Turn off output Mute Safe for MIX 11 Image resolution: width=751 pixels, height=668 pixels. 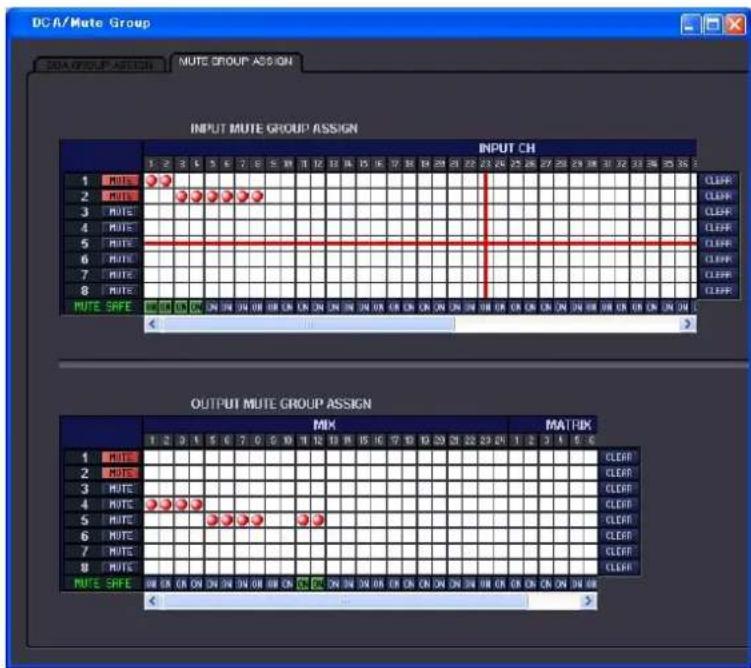tap(303, 584)
